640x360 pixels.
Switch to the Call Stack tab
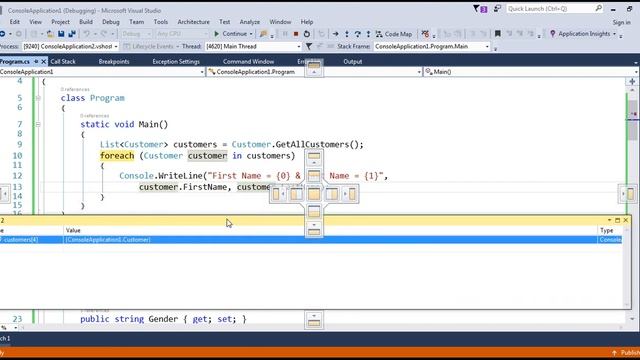coord(63,62)
